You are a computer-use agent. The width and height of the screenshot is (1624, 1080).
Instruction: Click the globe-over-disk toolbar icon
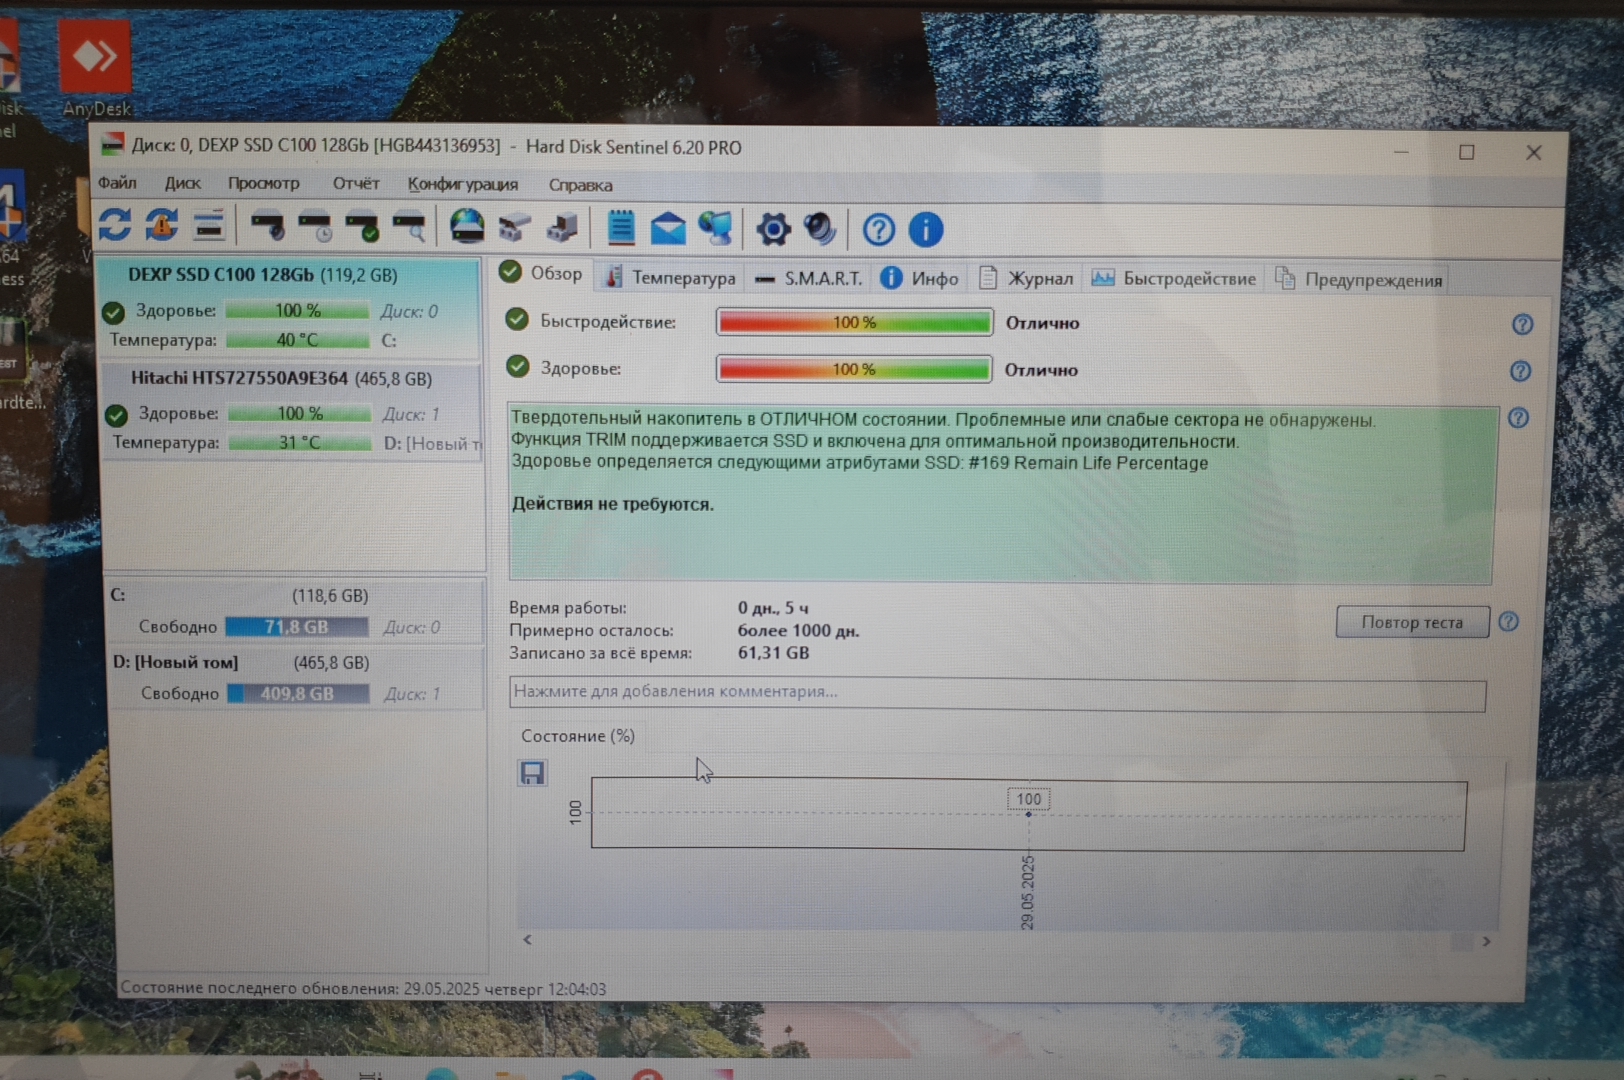(x=467, y=227)
